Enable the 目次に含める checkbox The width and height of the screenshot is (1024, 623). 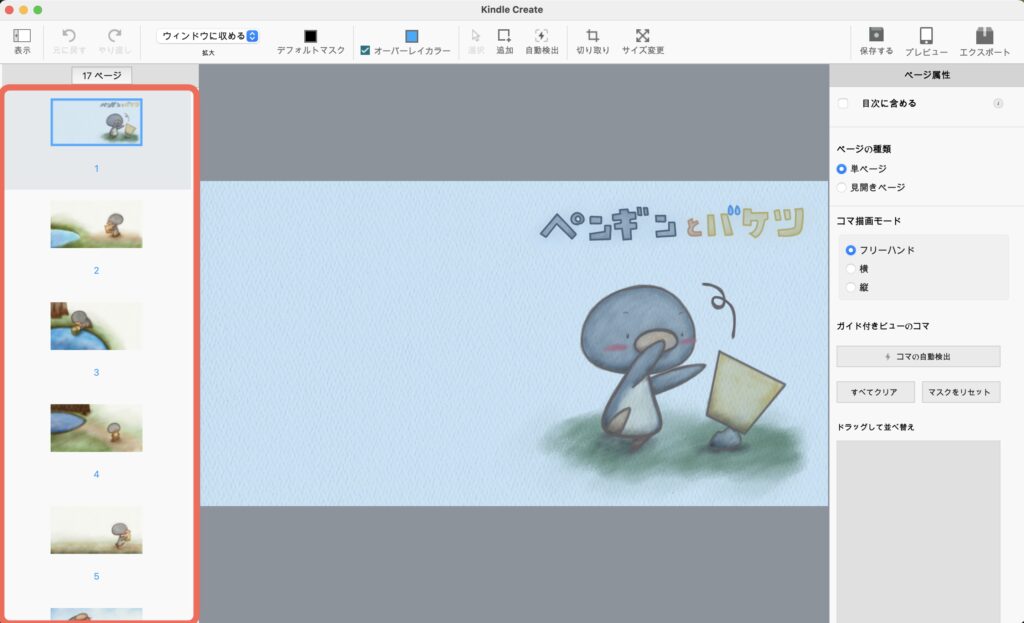click(843, 103)
